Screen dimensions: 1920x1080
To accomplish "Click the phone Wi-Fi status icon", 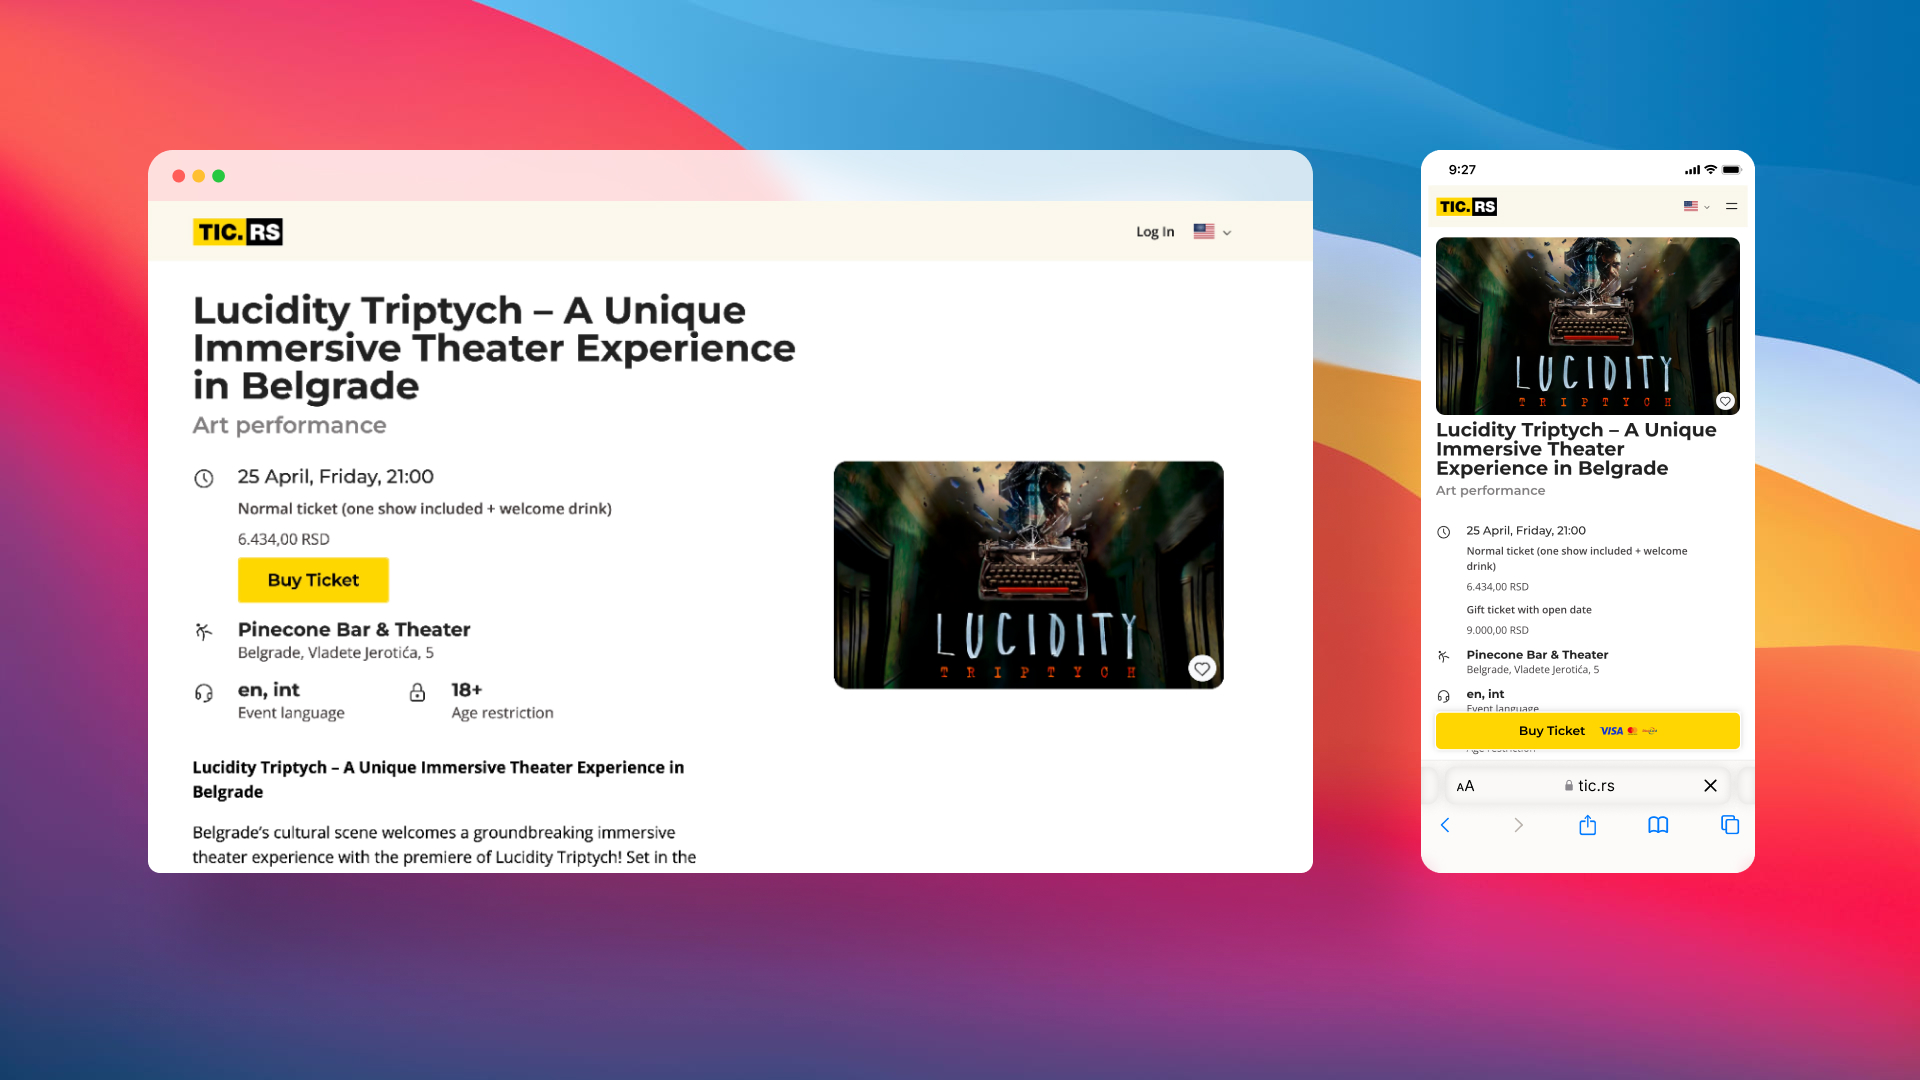I will click(1711, 169).
